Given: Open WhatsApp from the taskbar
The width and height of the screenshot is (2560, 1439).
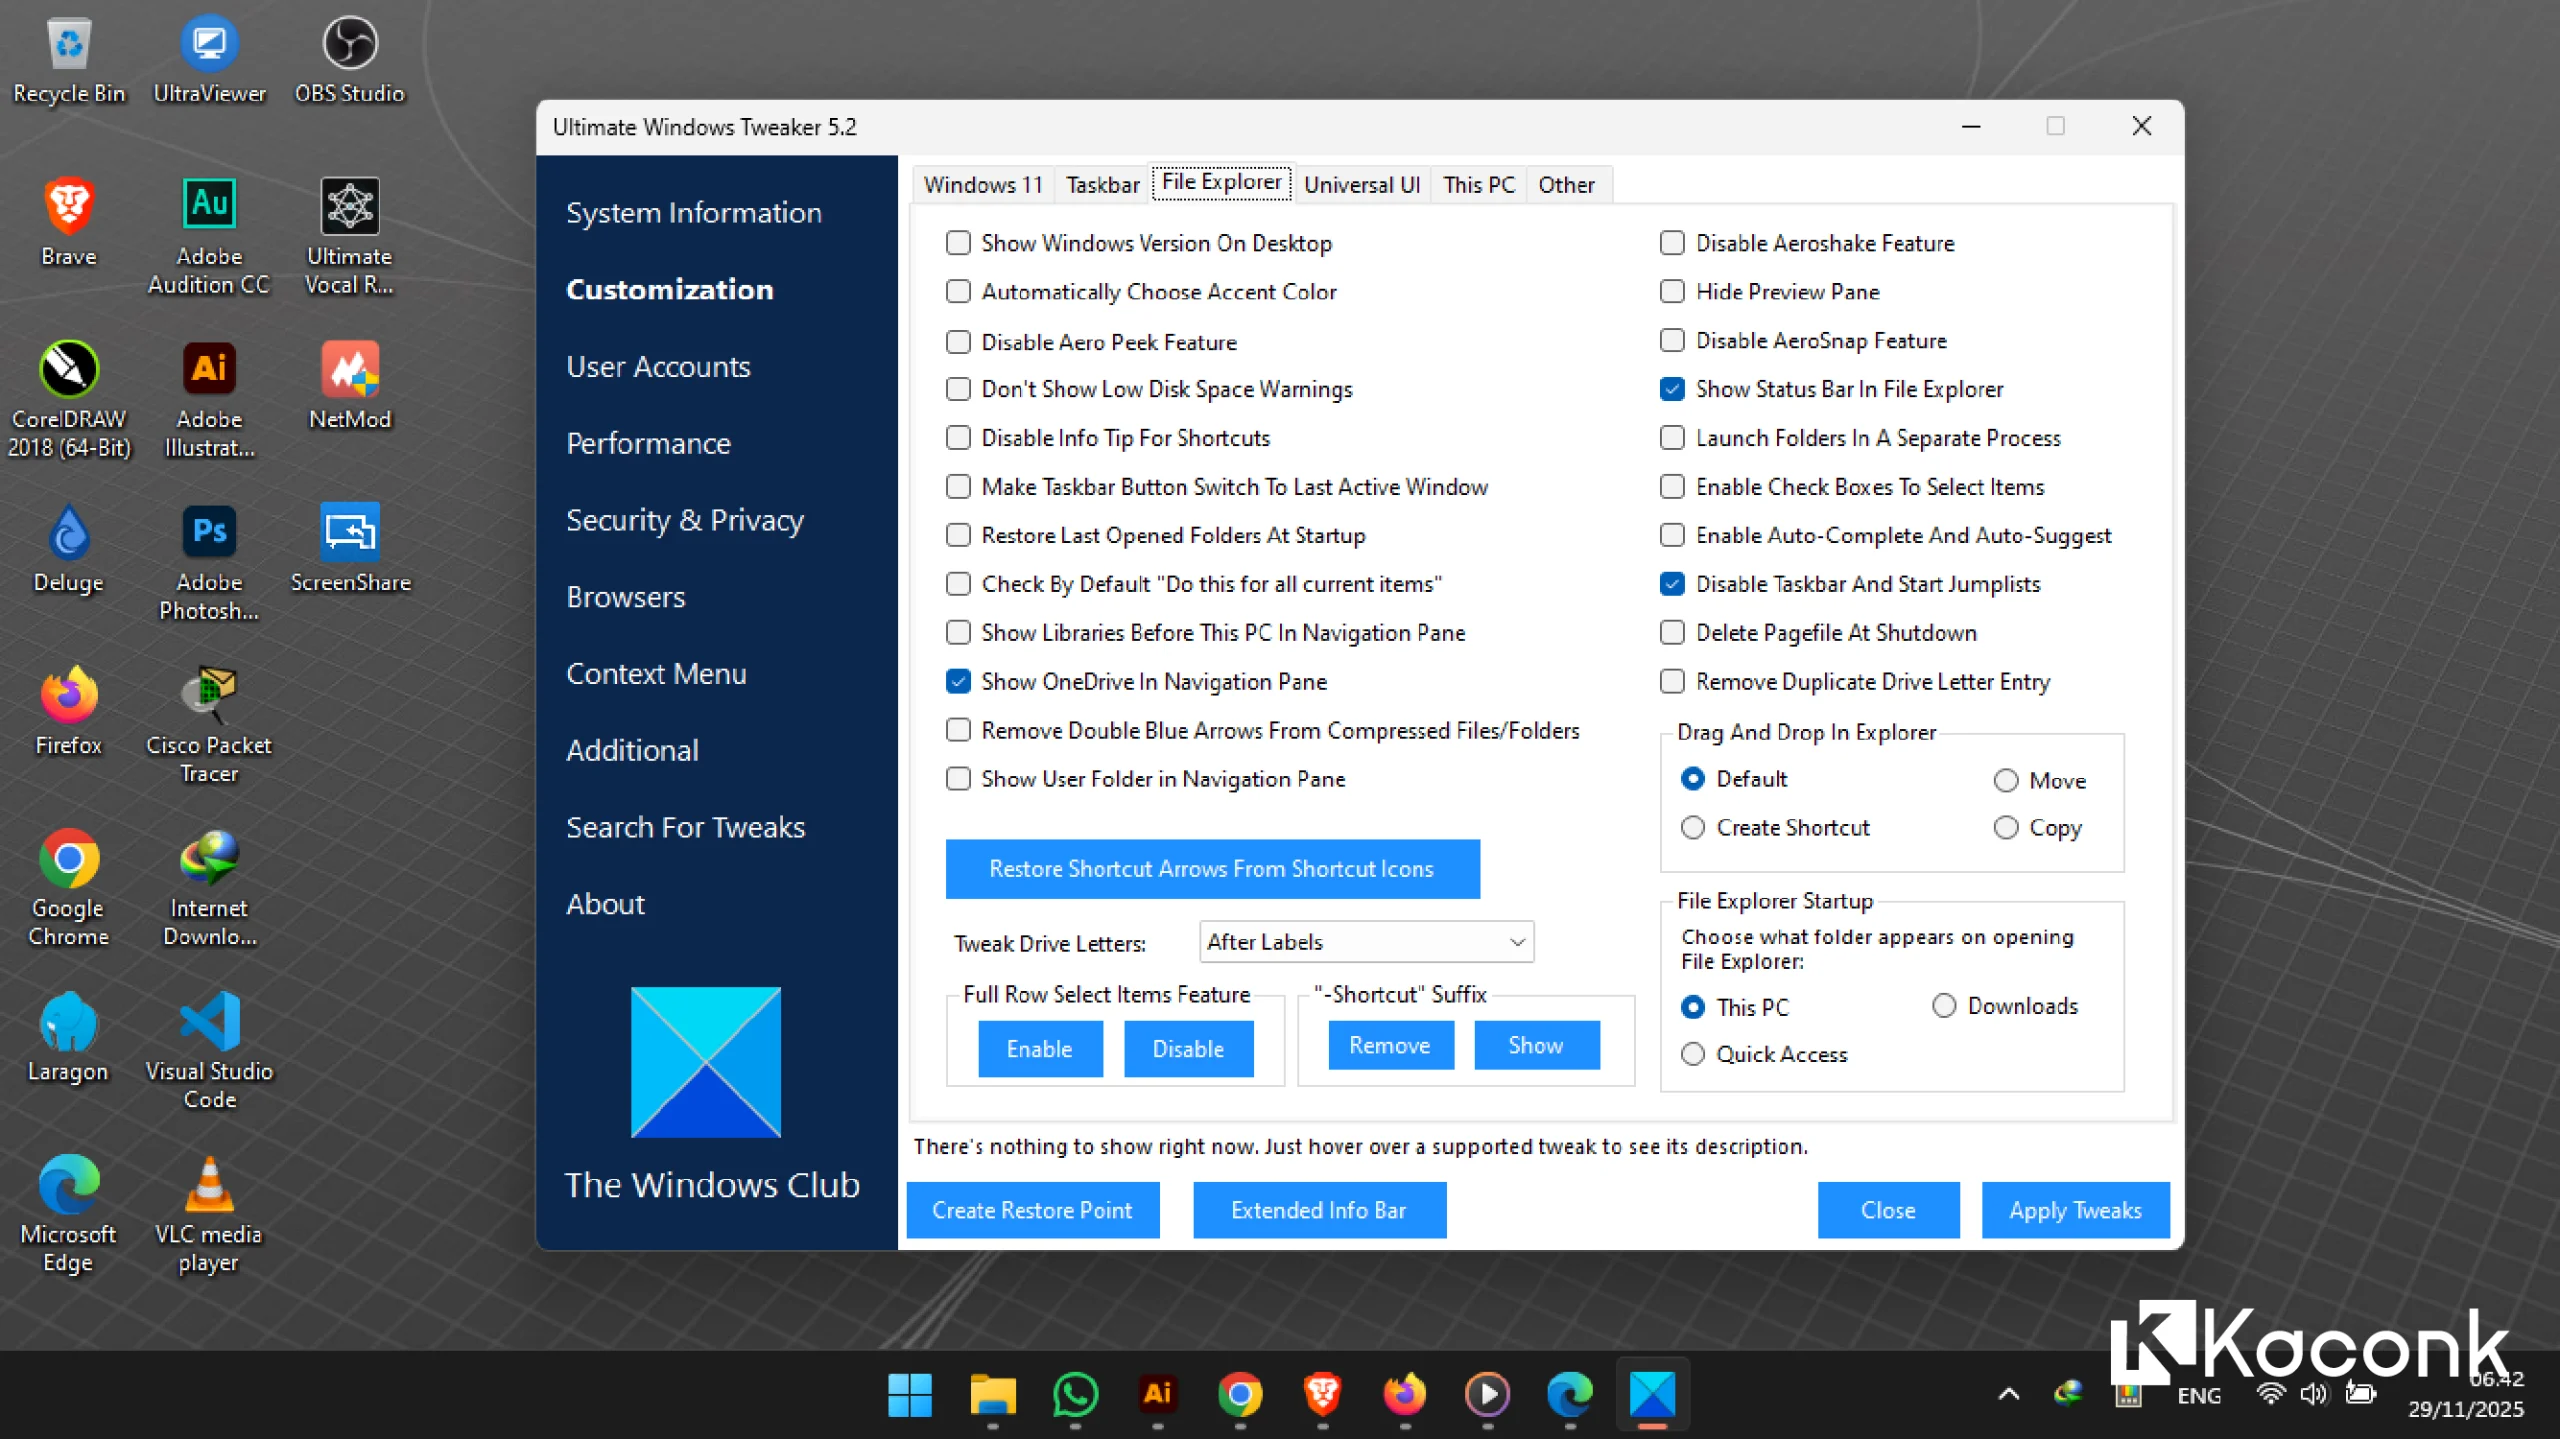Looking at the screenshot, I should [x=1074, y=1395].
